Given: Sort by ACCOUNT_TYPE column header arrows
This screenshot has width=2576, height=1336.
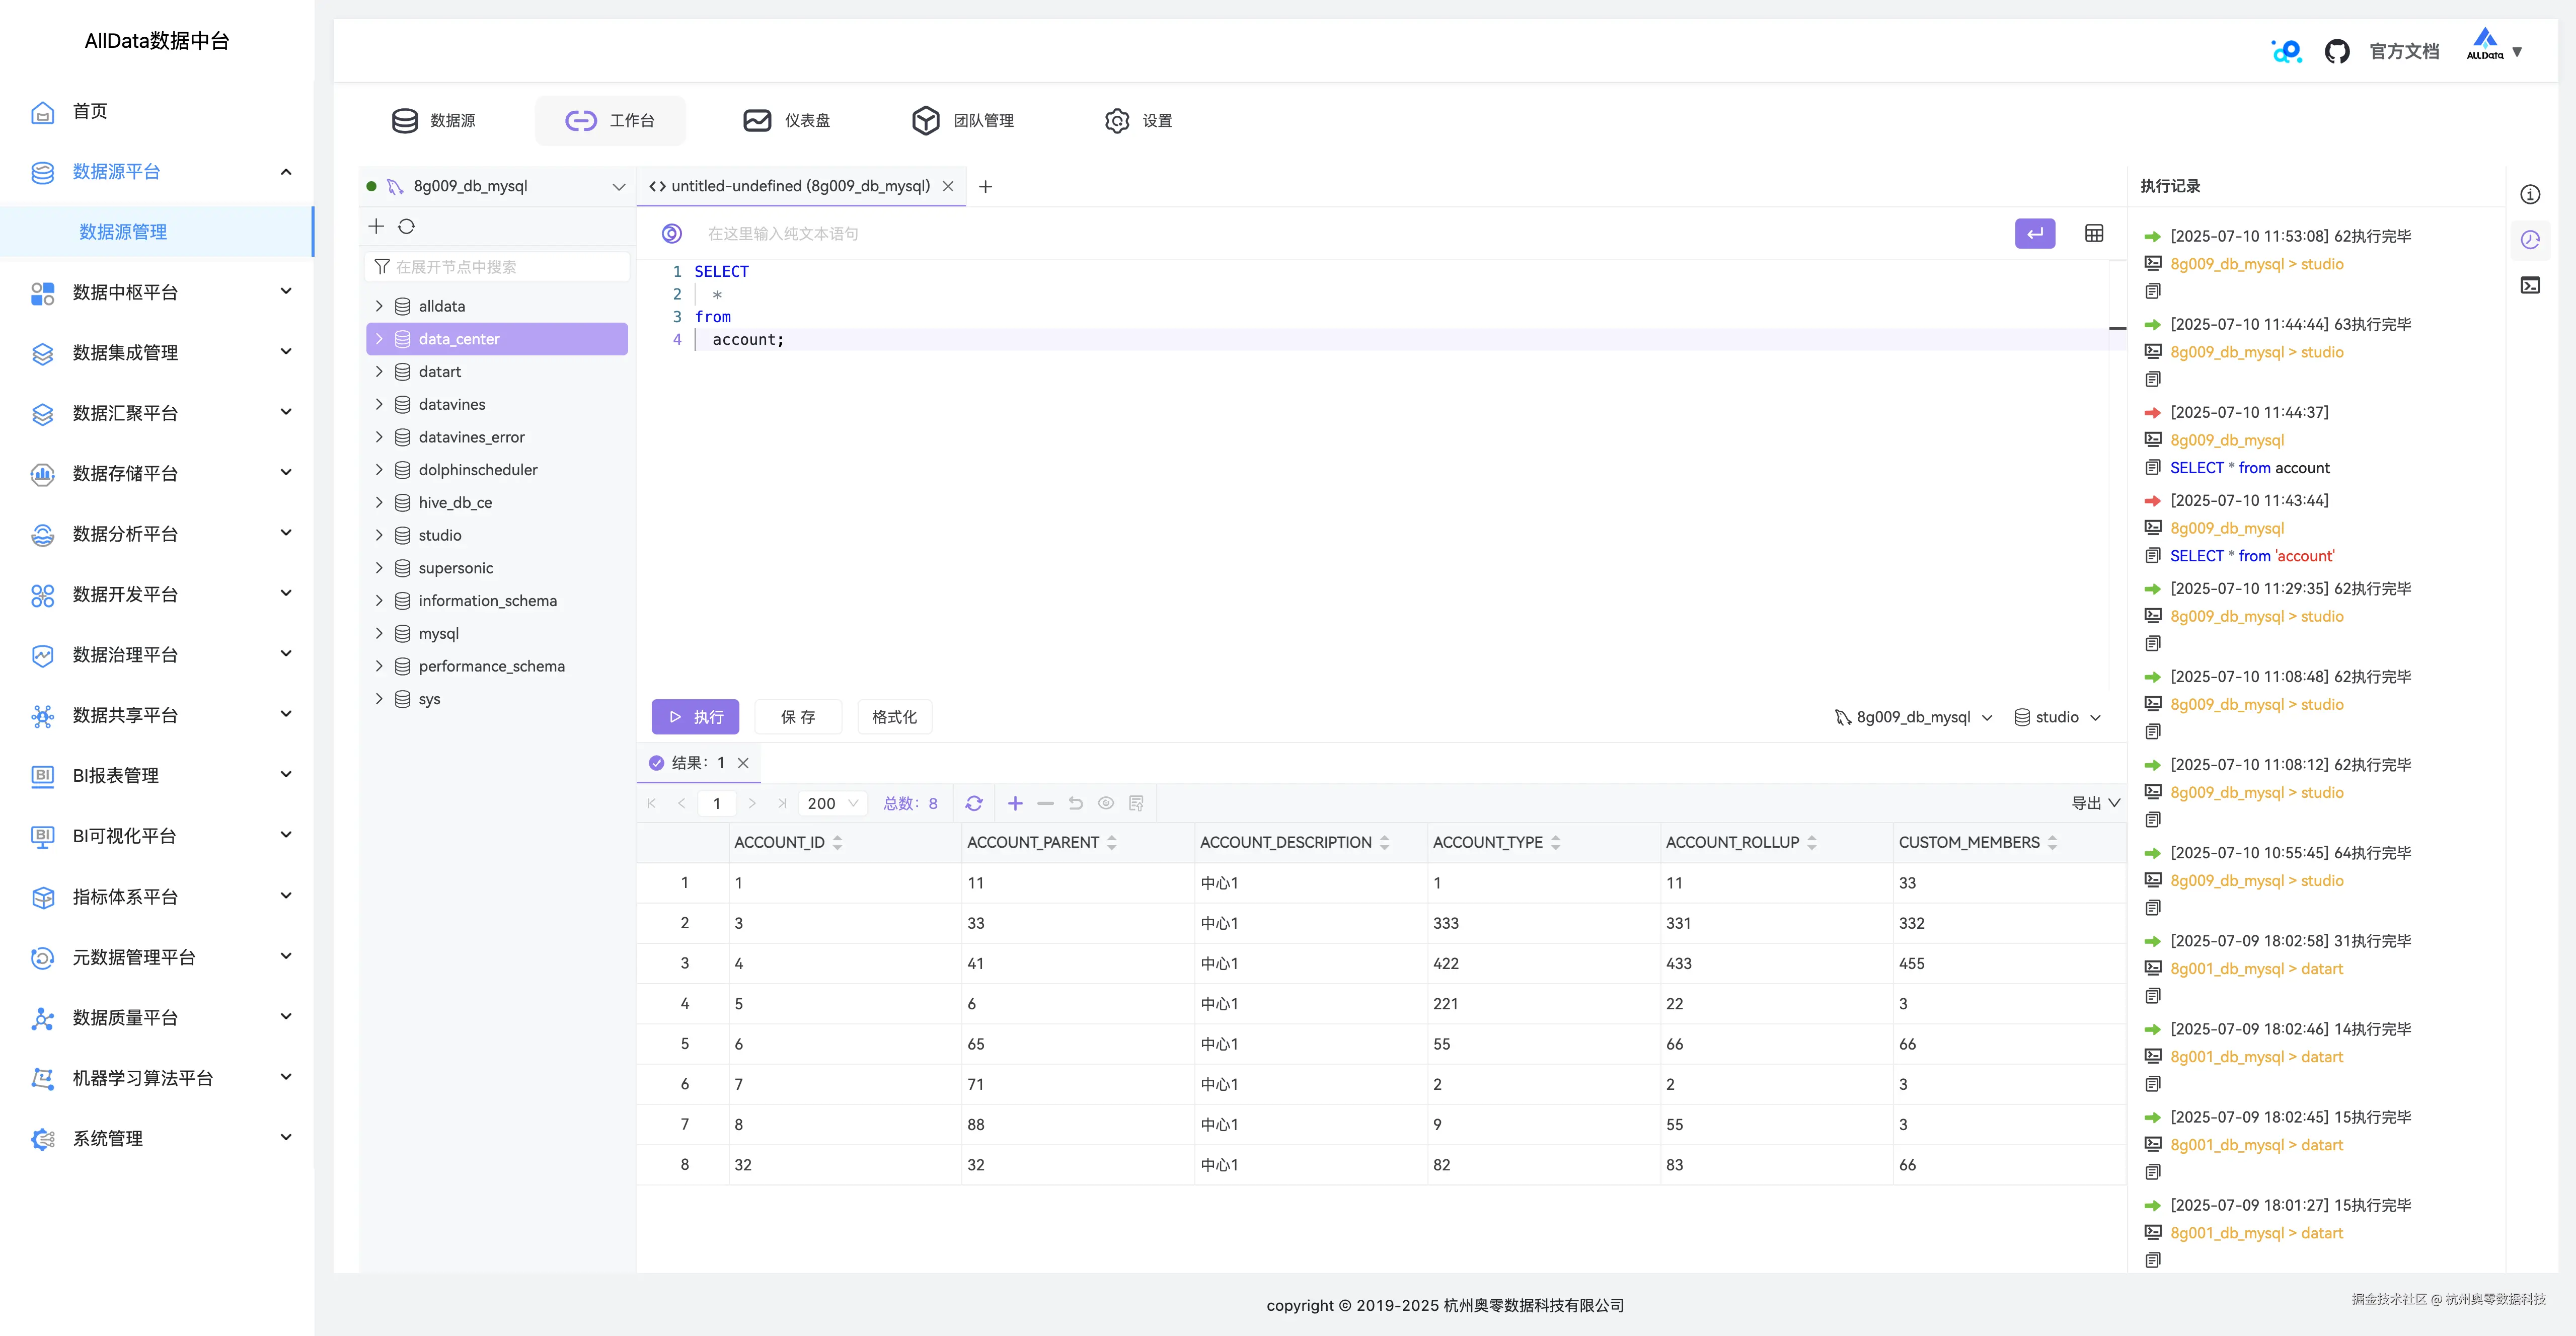Looking at the screenshot, I should click(1555, 842).
